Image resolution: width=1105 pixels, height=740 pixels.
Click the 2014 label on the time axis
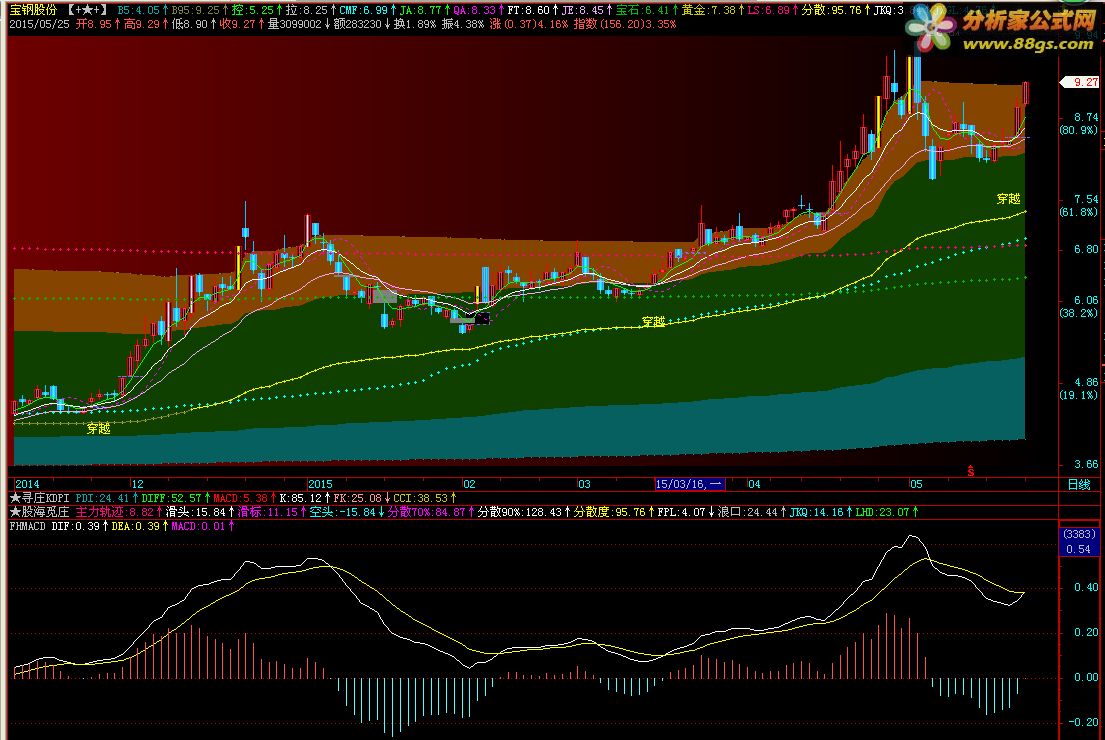pos(27,484)
